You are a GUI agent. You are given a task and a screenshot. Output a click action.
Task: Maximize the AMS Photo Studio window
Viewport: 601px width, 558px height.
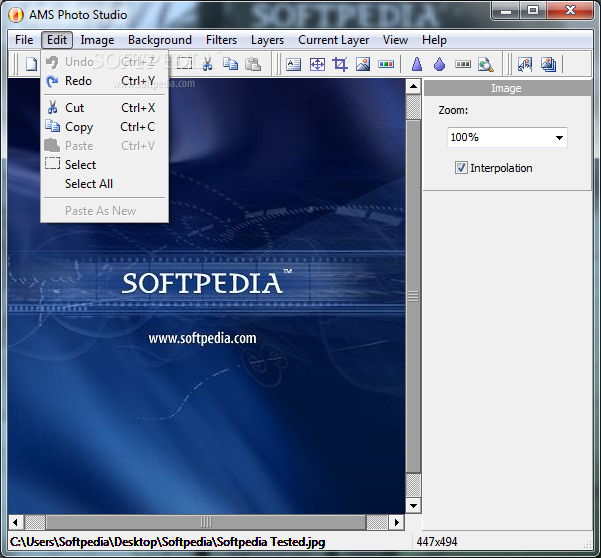tap(533, 11)
